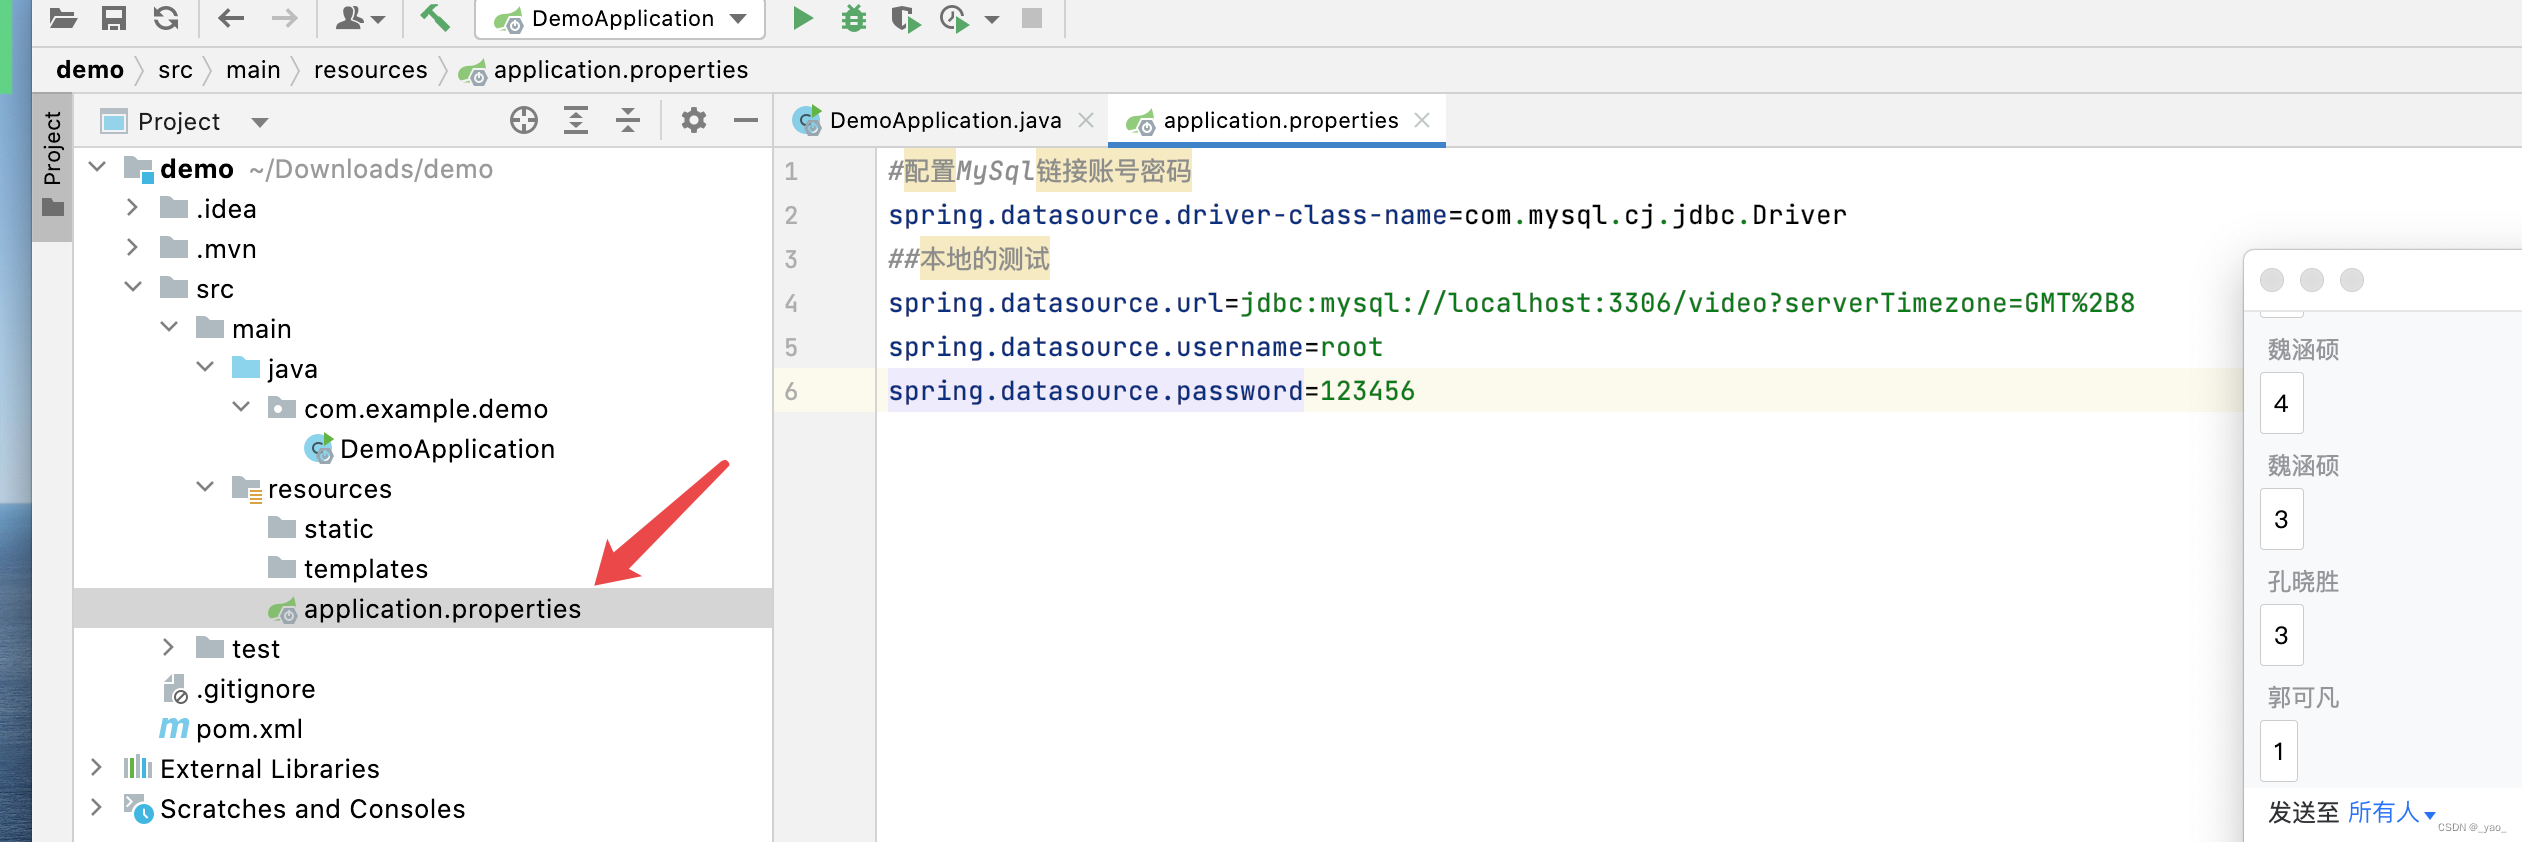Click the datasource url line
2522x842 pixels.
click(x=1511, y=303)
